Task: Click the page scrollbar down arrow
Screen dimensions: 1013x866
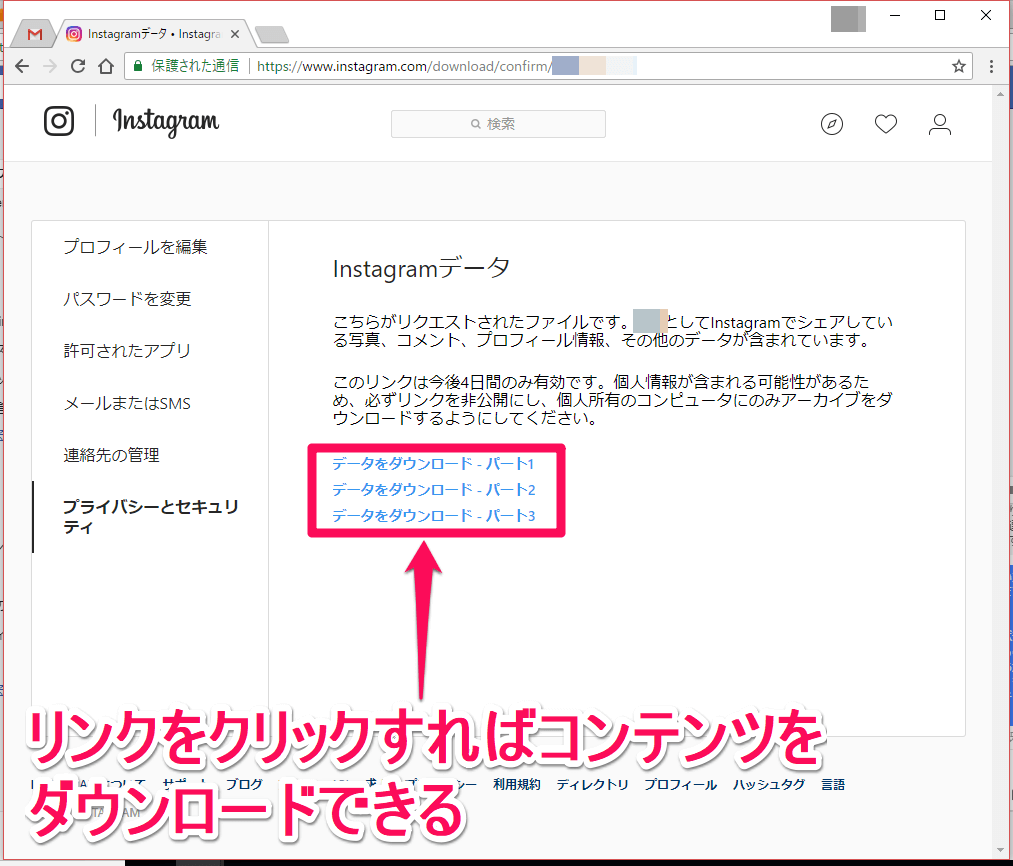Action: point(1001,851)
